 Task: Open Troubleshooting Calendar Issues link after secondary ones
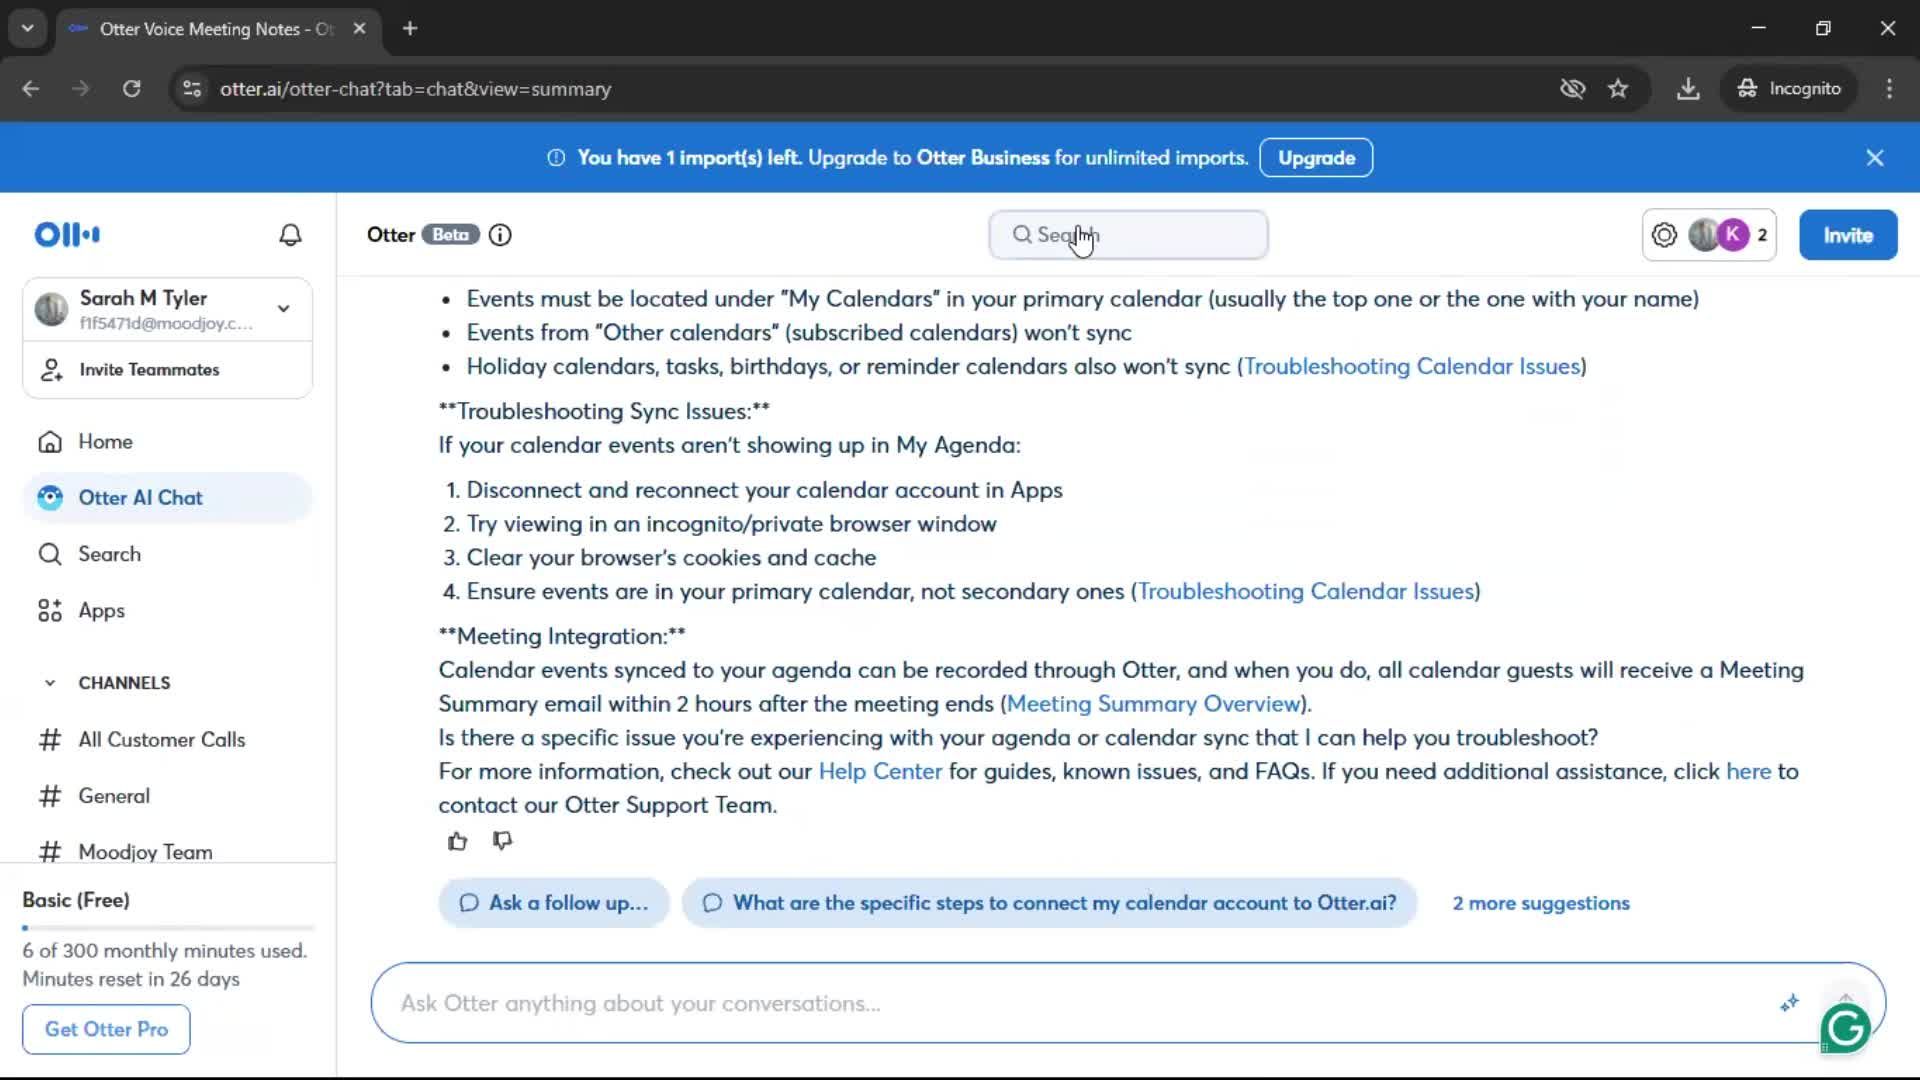[1306, 591]
